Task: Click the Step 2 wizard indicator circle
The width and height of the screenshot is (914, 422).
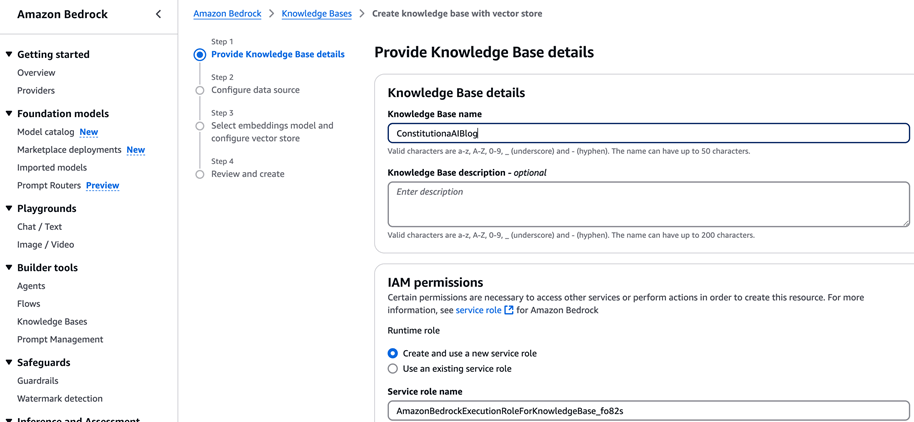Action: coord(200,90)
